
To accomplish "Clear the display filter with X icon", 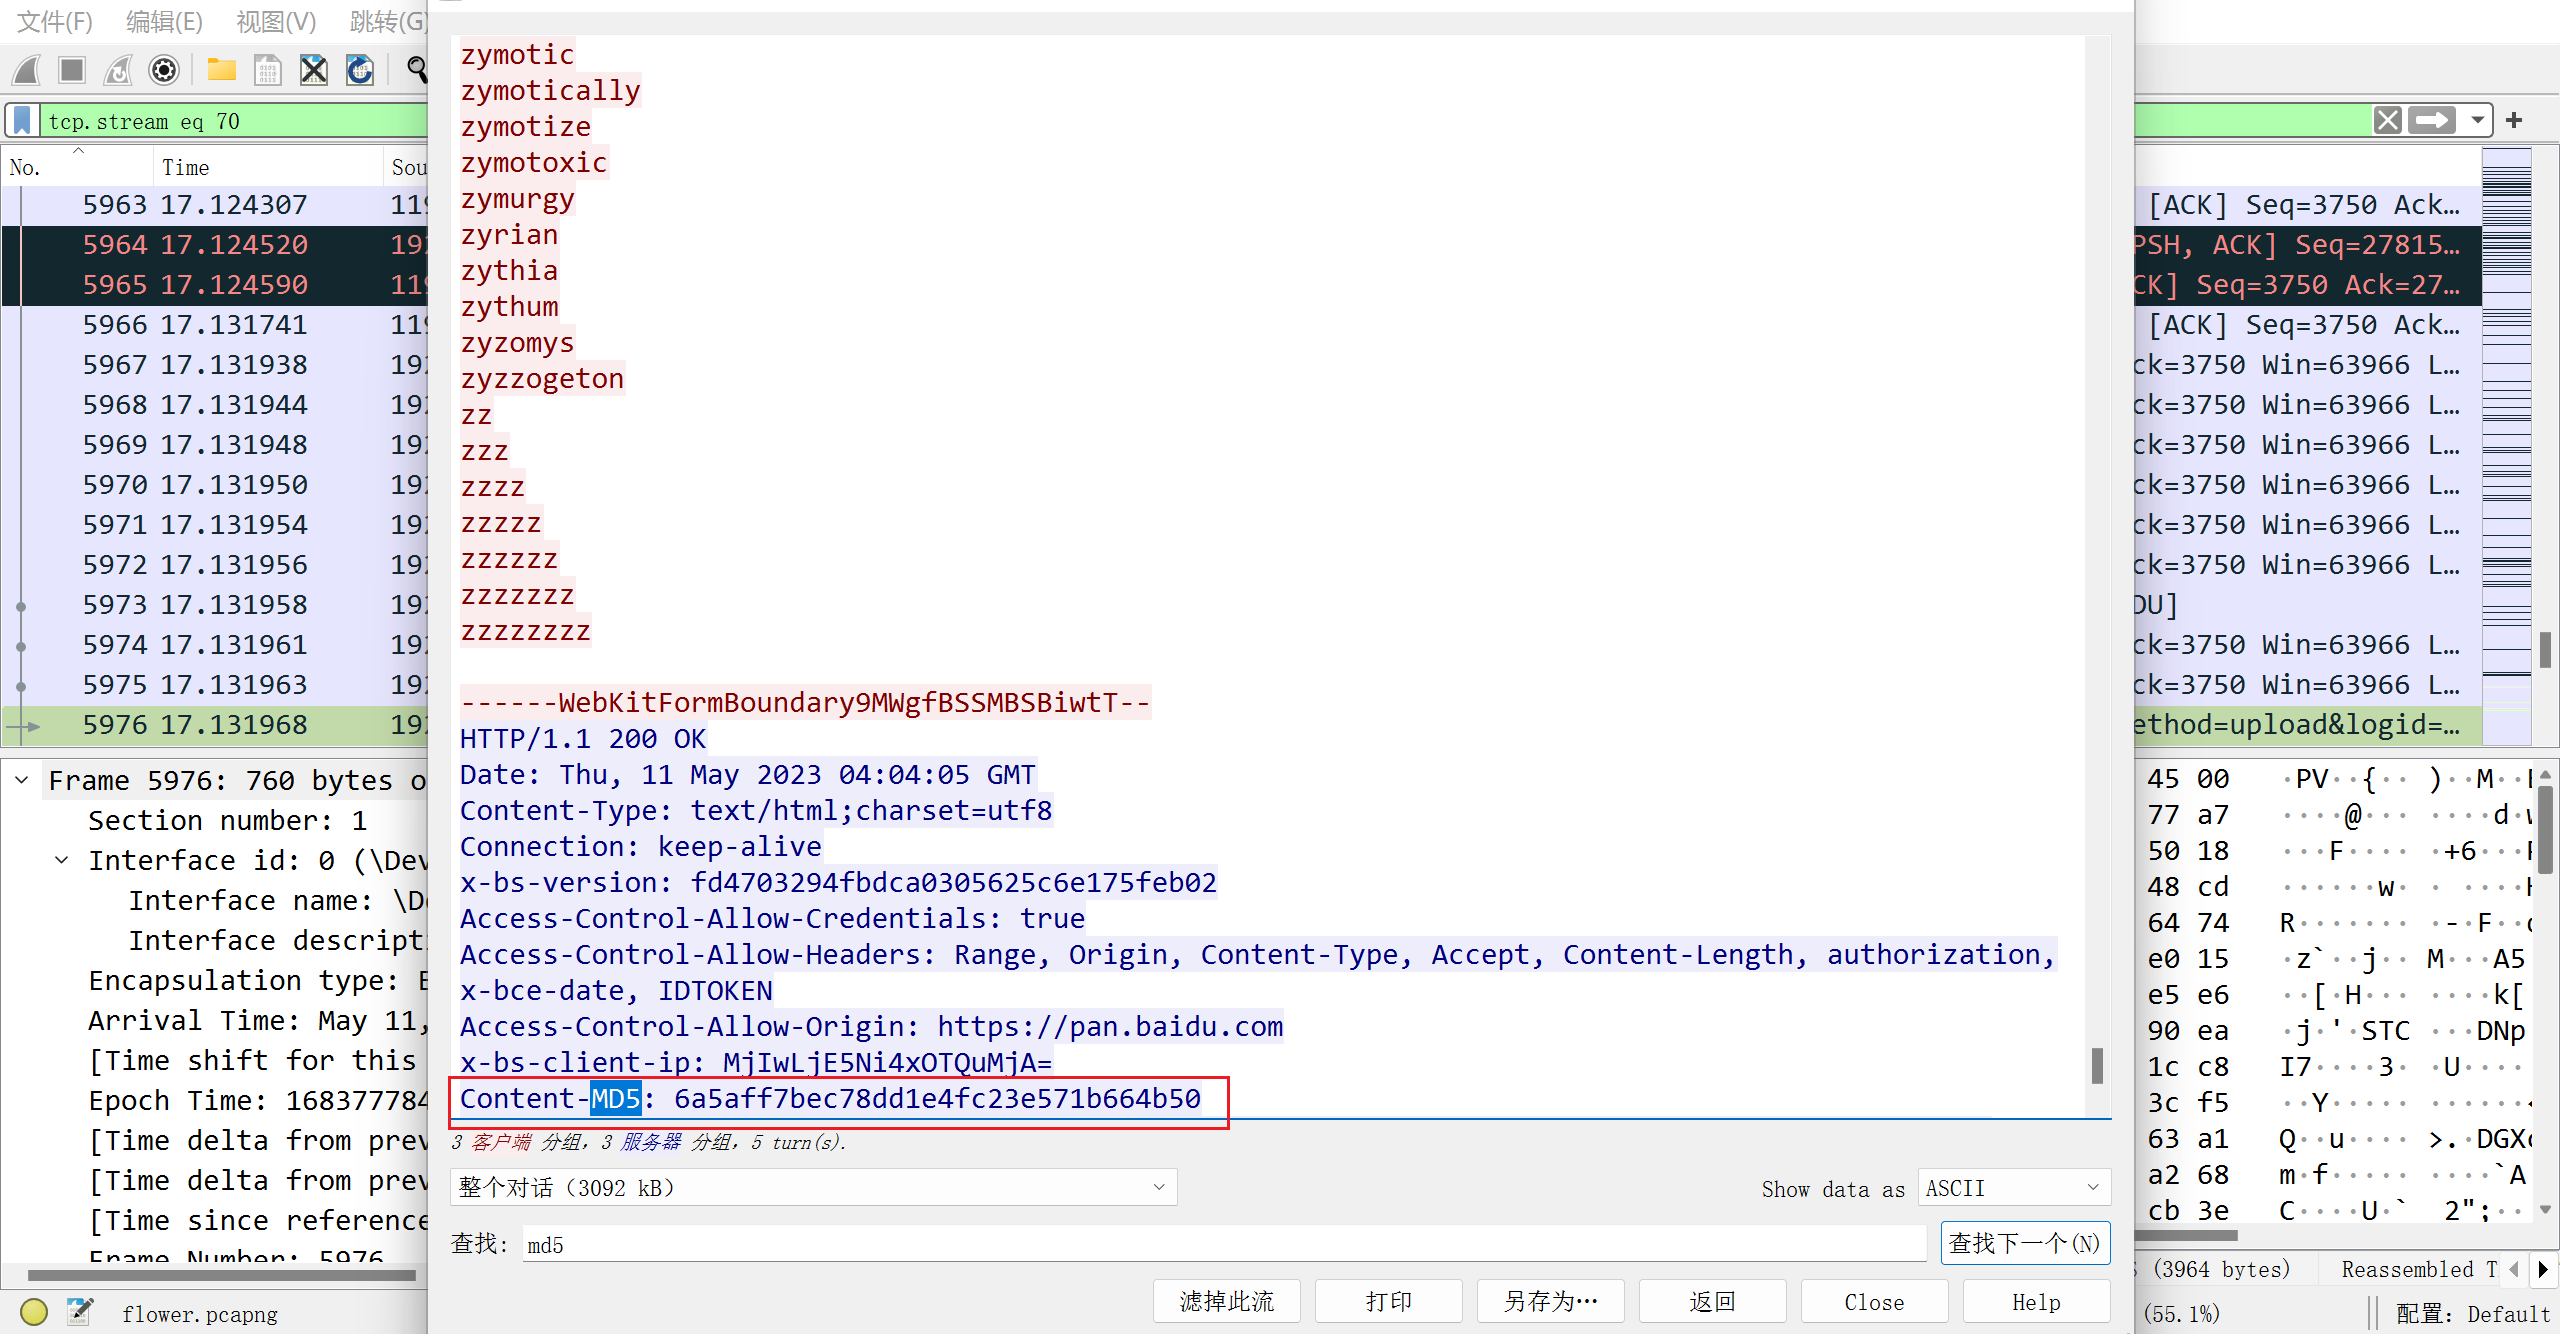I will coord(2388,121).
